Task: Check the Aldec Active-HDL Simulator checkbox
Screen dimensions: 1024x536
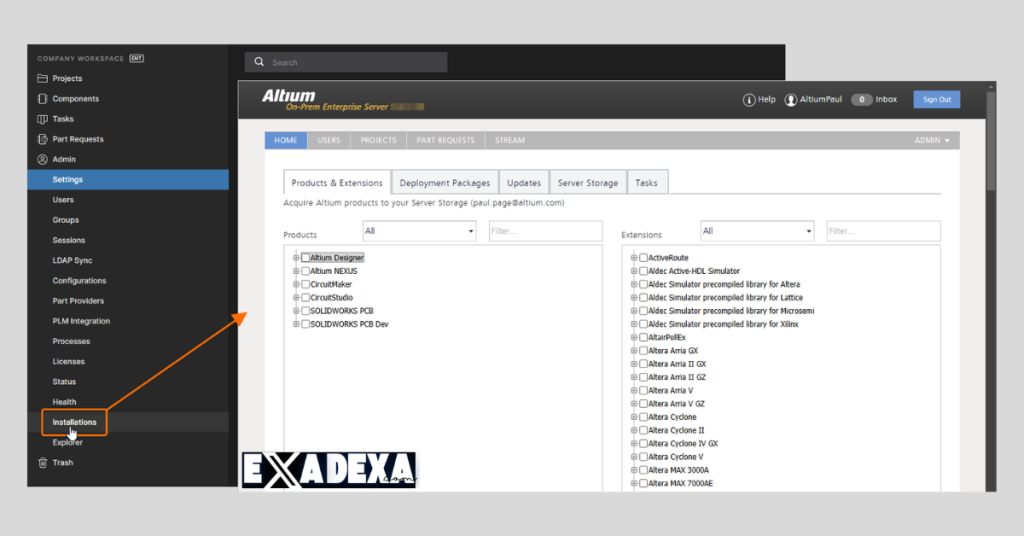Action: 643,271
